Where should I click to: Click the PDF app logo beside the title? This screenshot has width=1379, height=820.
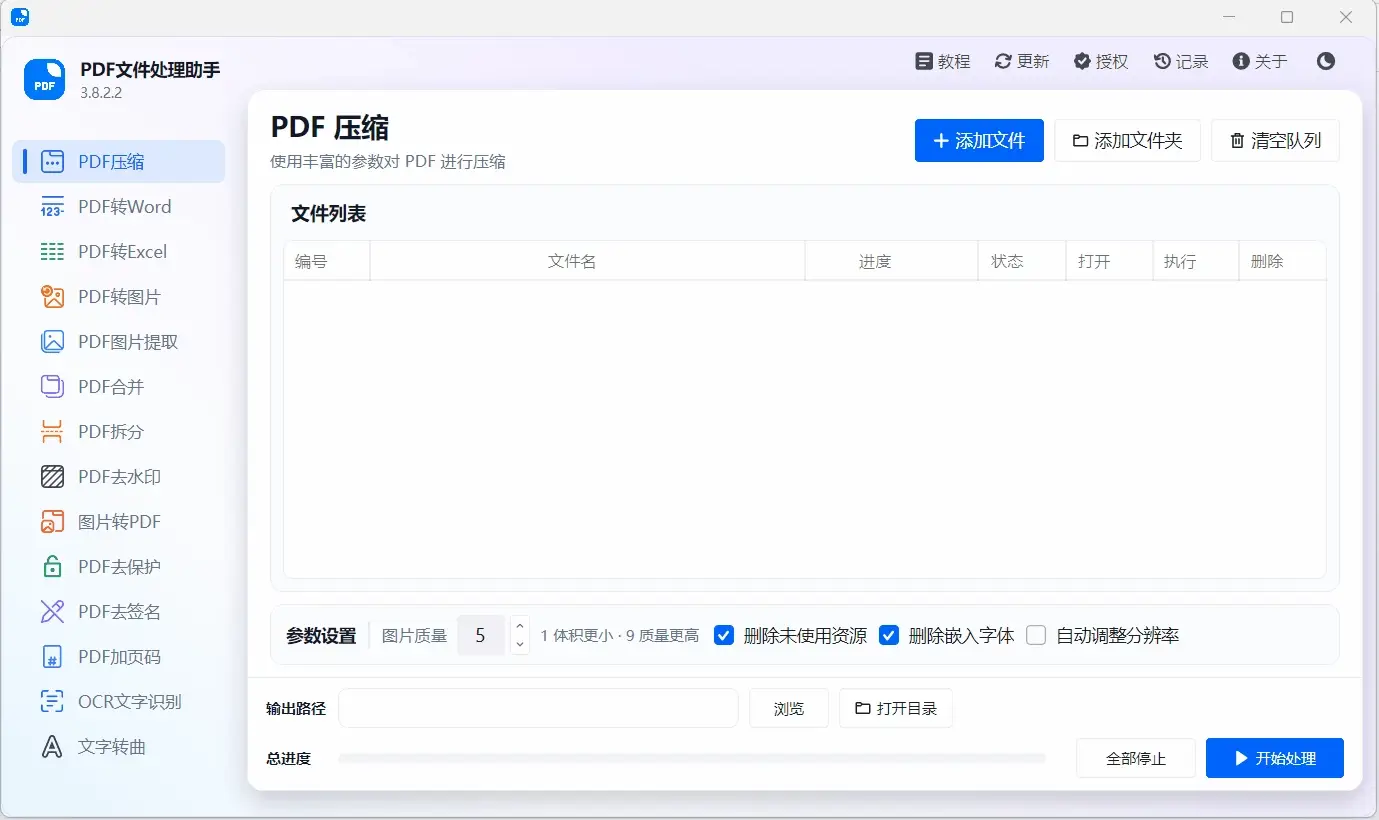[44, 79]
